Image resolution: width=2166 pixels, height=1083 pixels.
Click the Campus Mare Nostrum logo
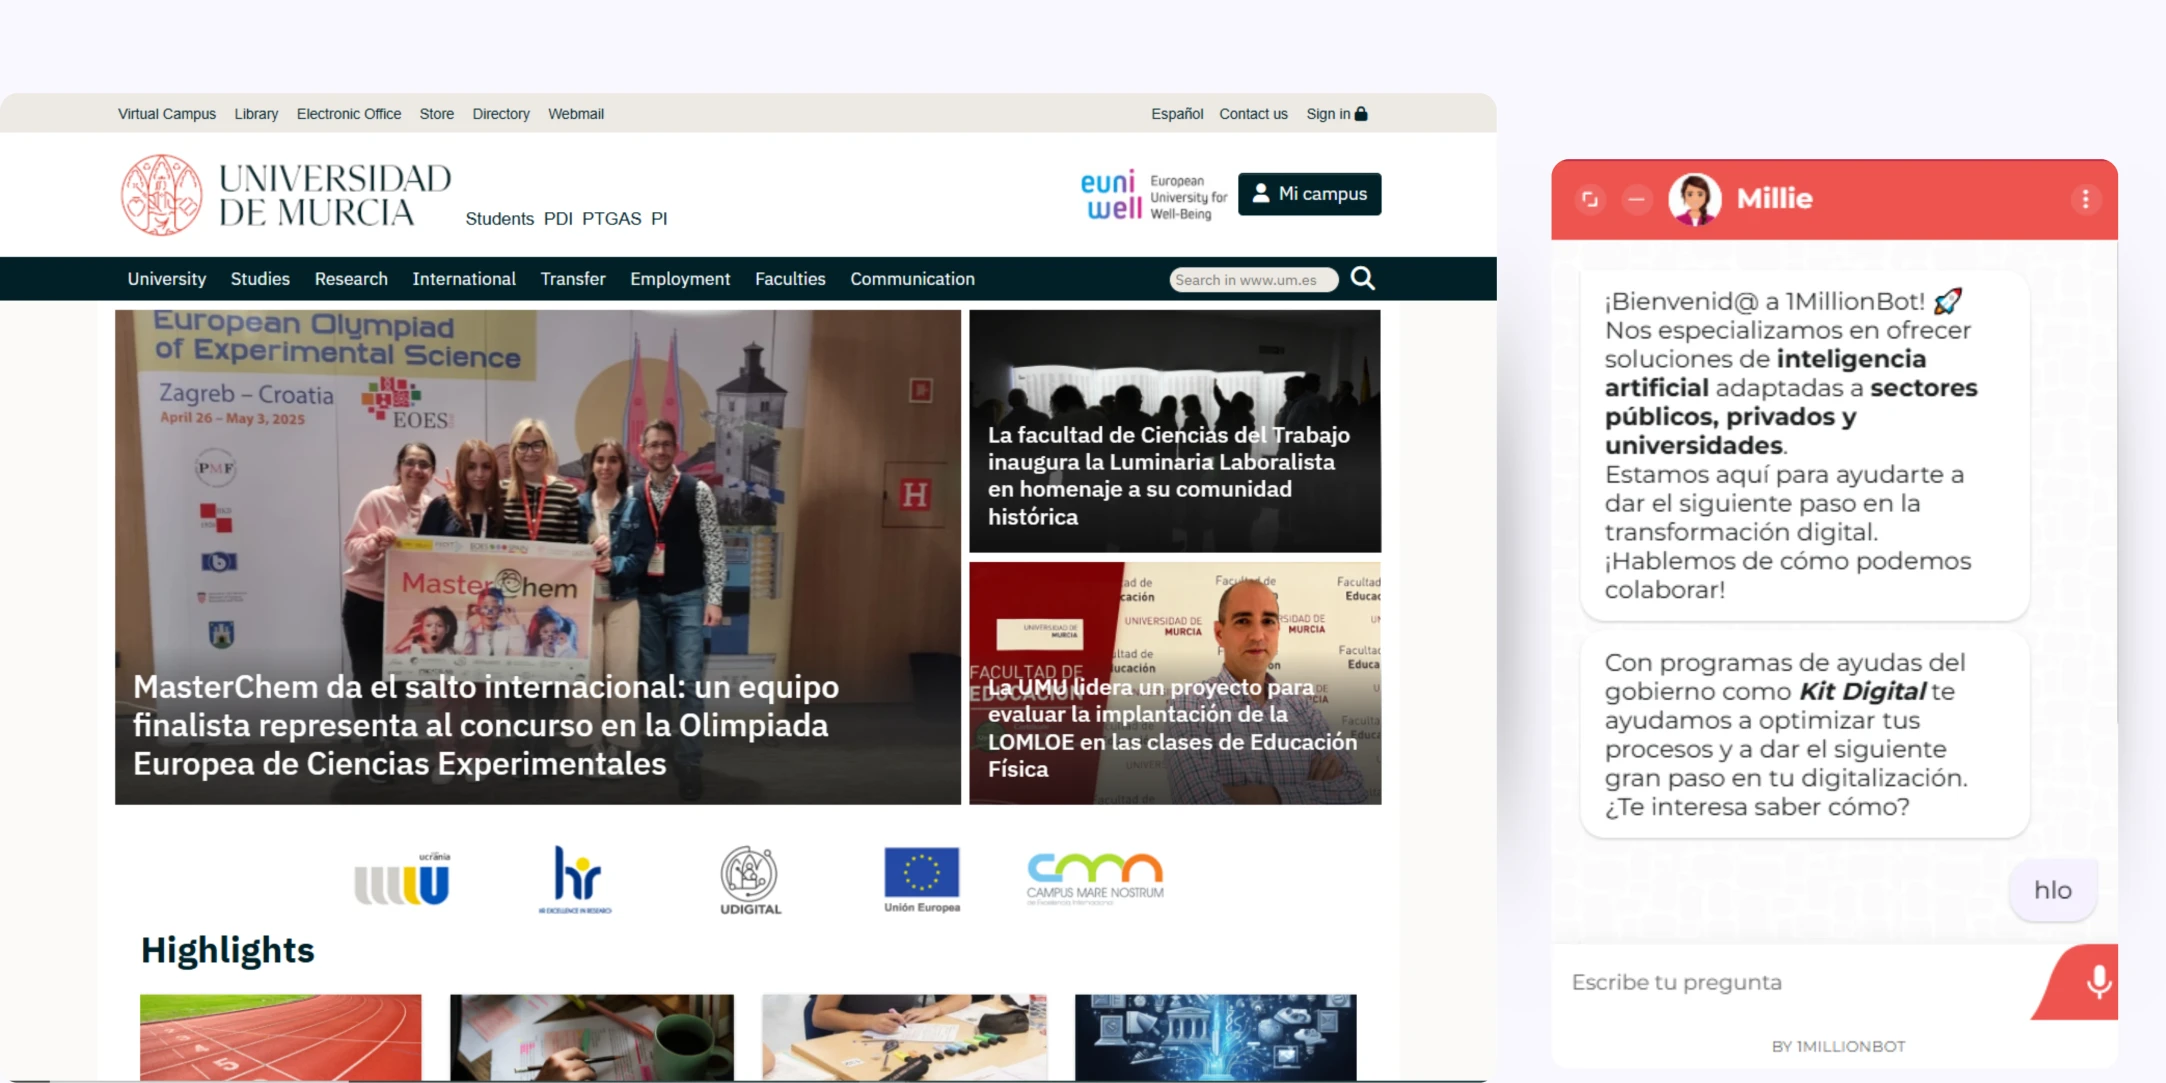pos(1095,878)
